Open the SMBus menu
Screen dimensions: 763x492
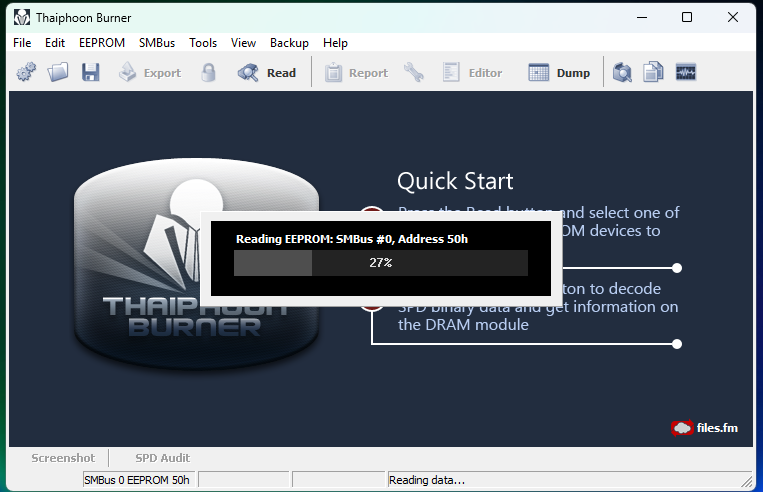pyautogui.click(x=157, y=43)
